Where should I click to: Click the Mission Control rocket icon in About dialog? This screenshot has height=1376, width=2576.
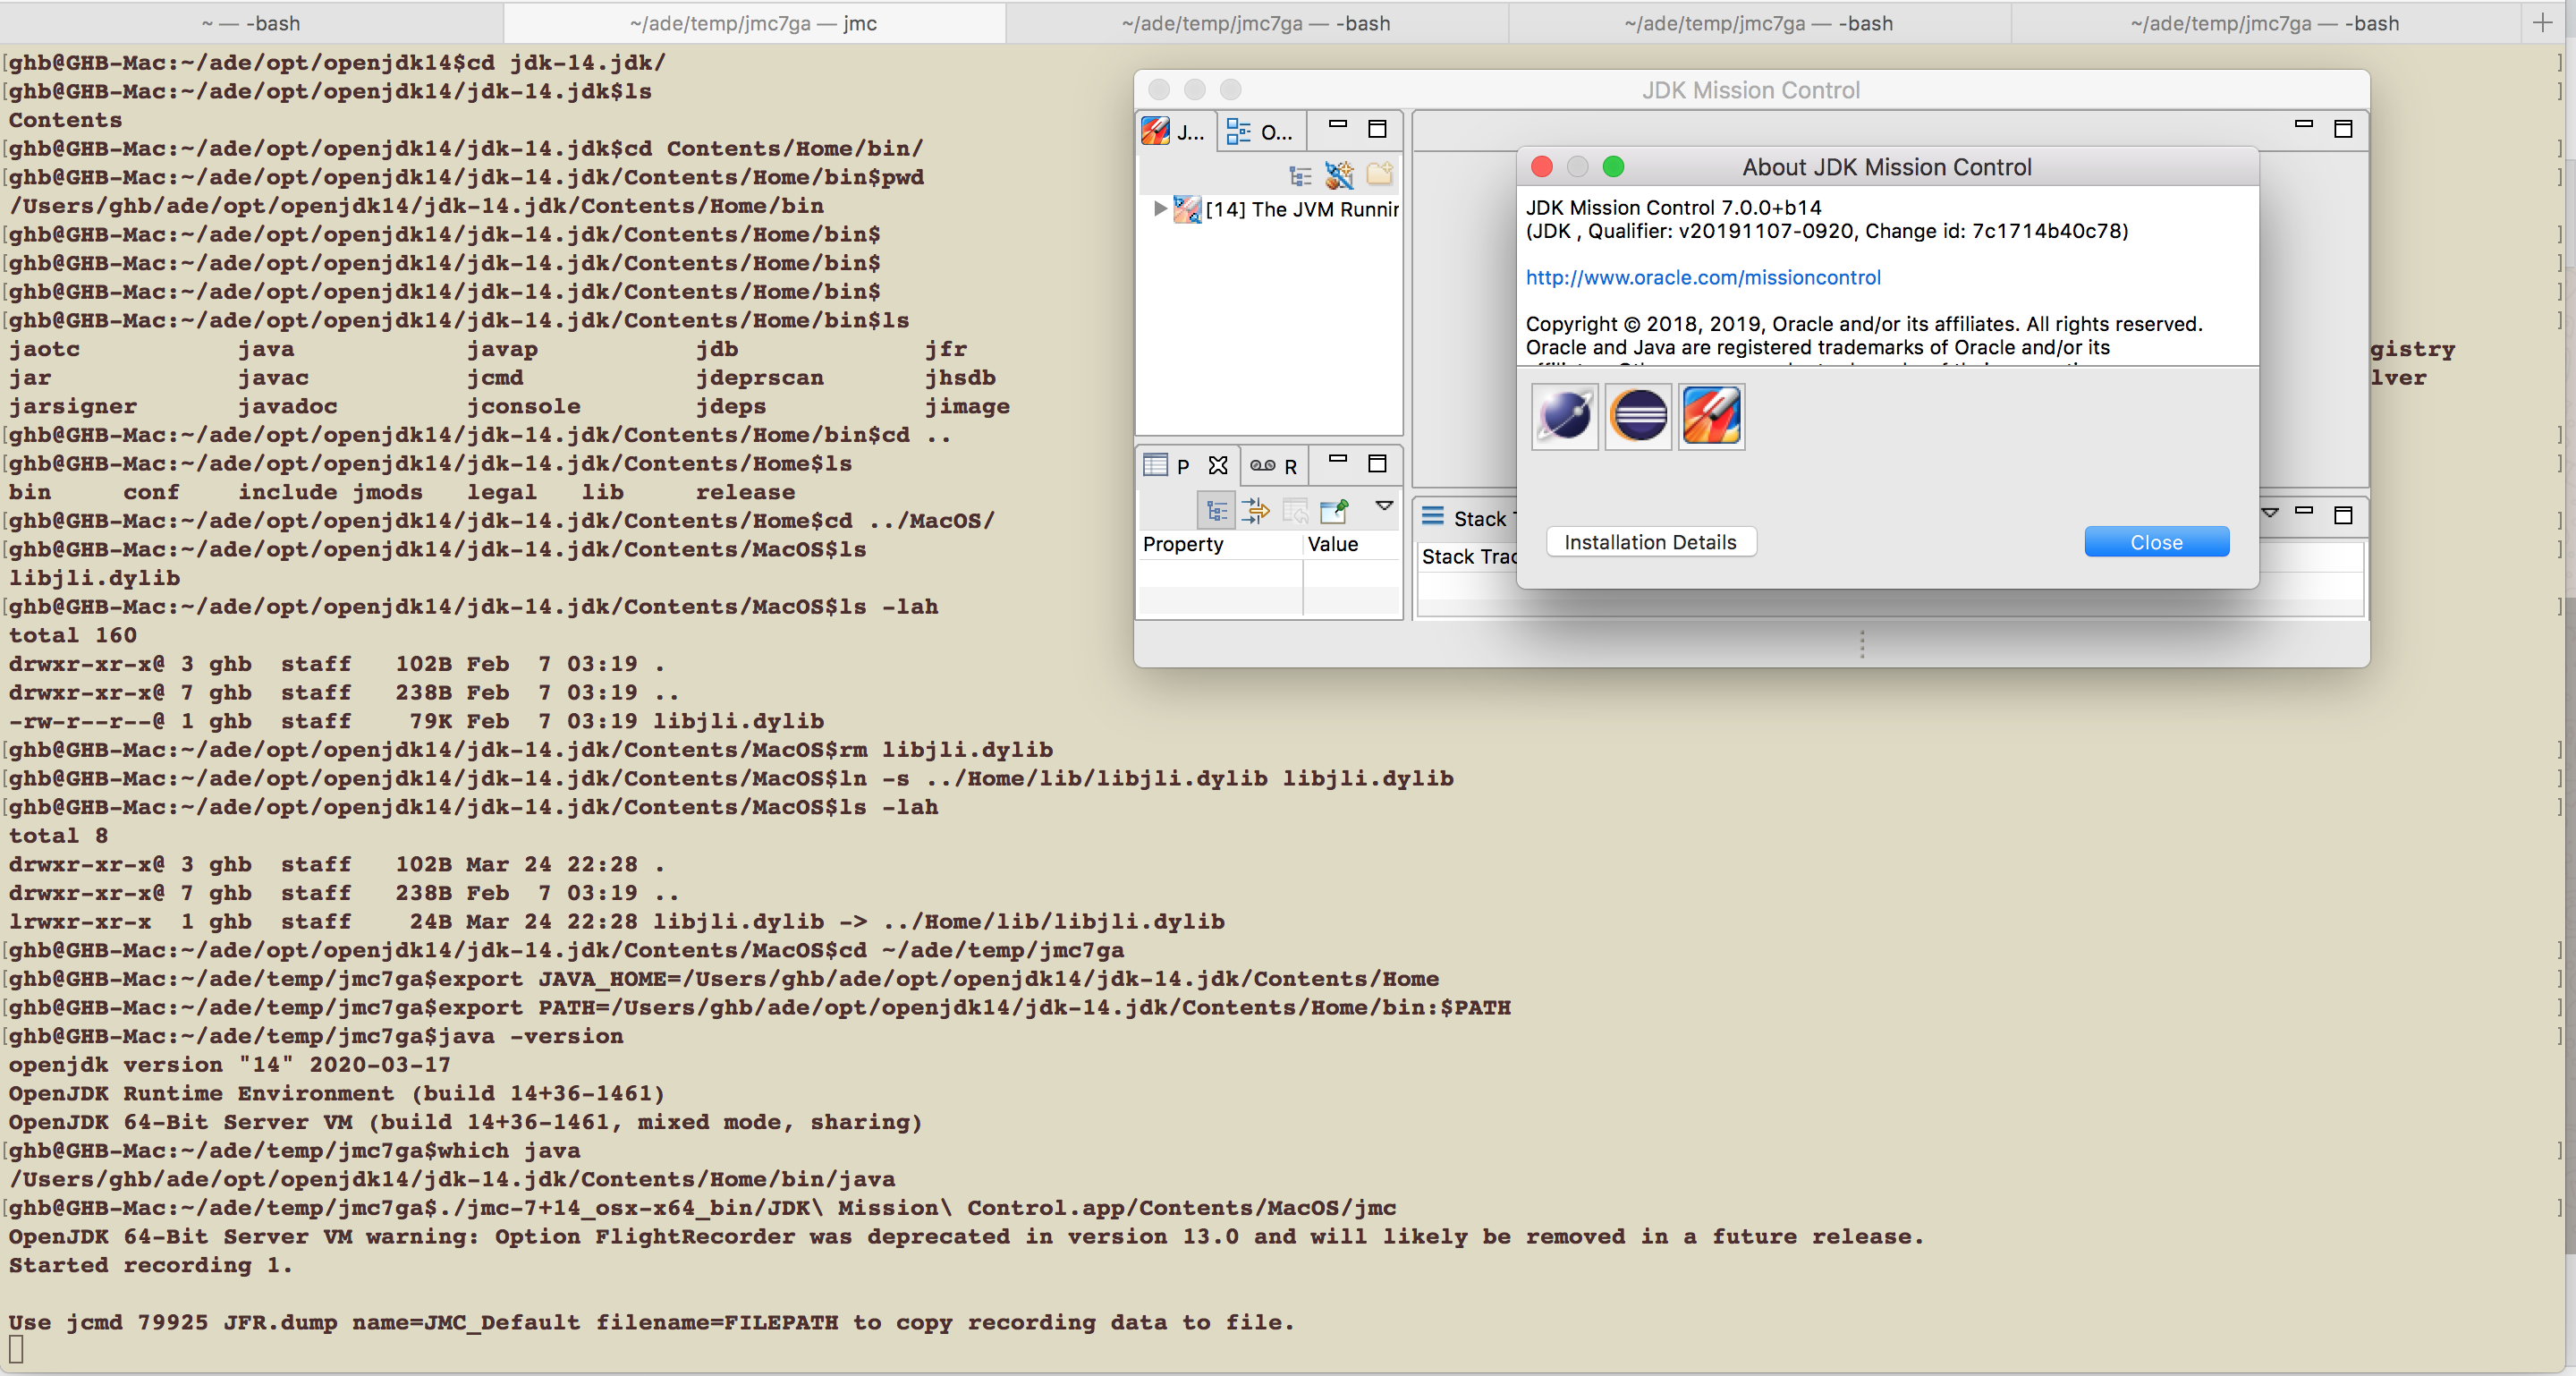tap(1711, 416)
